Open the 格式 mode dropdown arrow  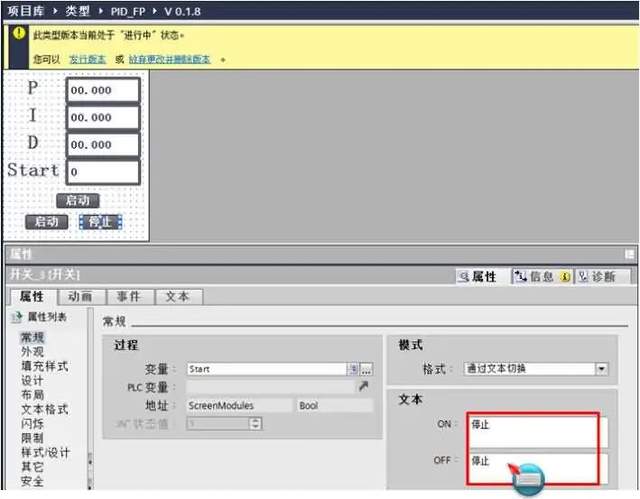pos(601,369)
